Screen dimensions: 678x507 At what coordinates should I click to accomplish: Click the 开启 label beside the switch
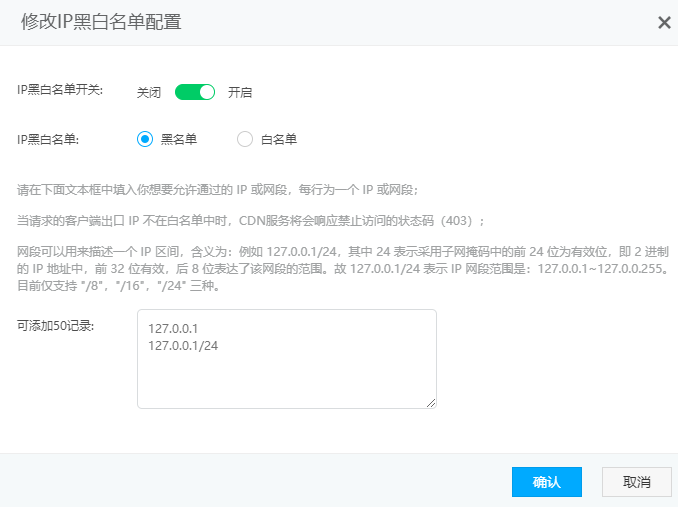click(240, 92)
